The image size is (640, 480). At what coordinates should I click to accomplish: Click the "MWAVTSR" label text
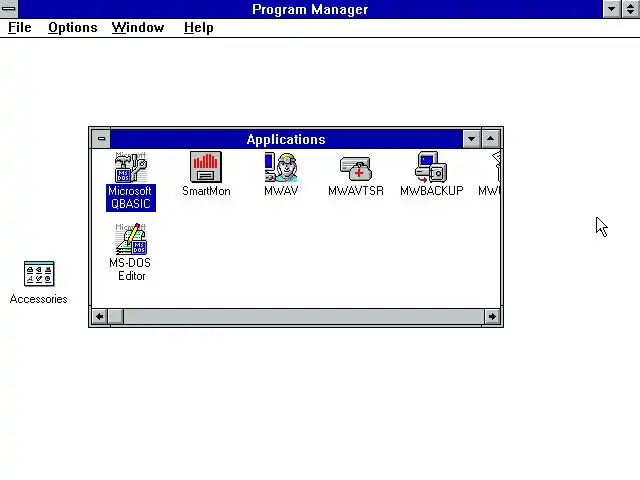[356, 191]
